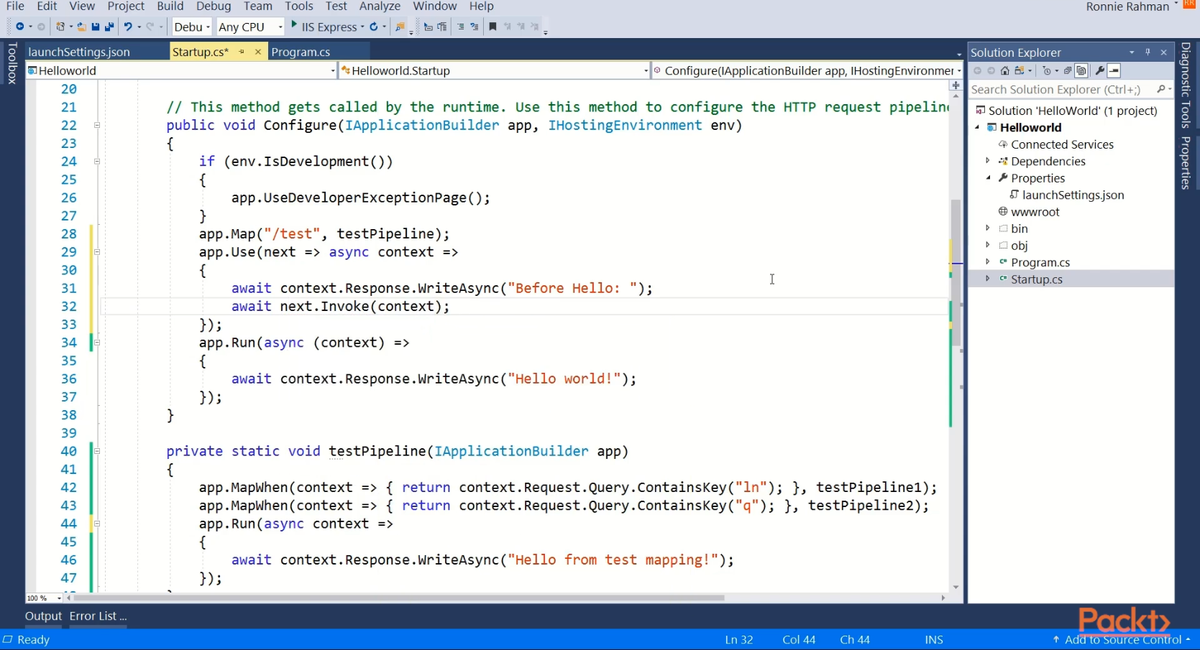Open the Properties side tab on right edge
The image size is (1200, 650).
pos(1186,162)
